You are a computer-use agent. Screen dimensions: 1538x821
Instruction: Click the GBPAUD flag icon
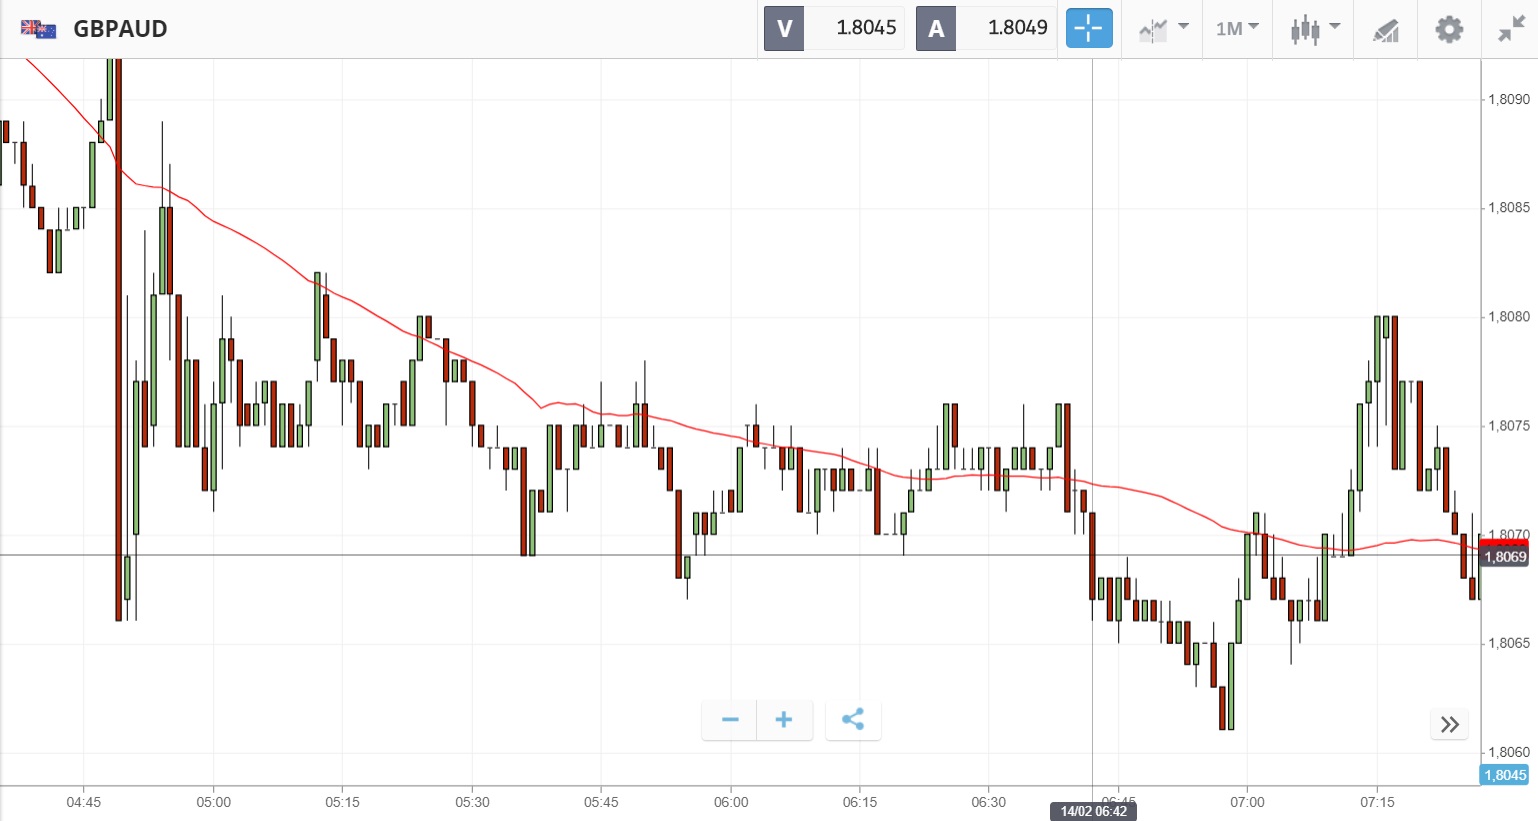pyautogui.click(x=39, y=29)
